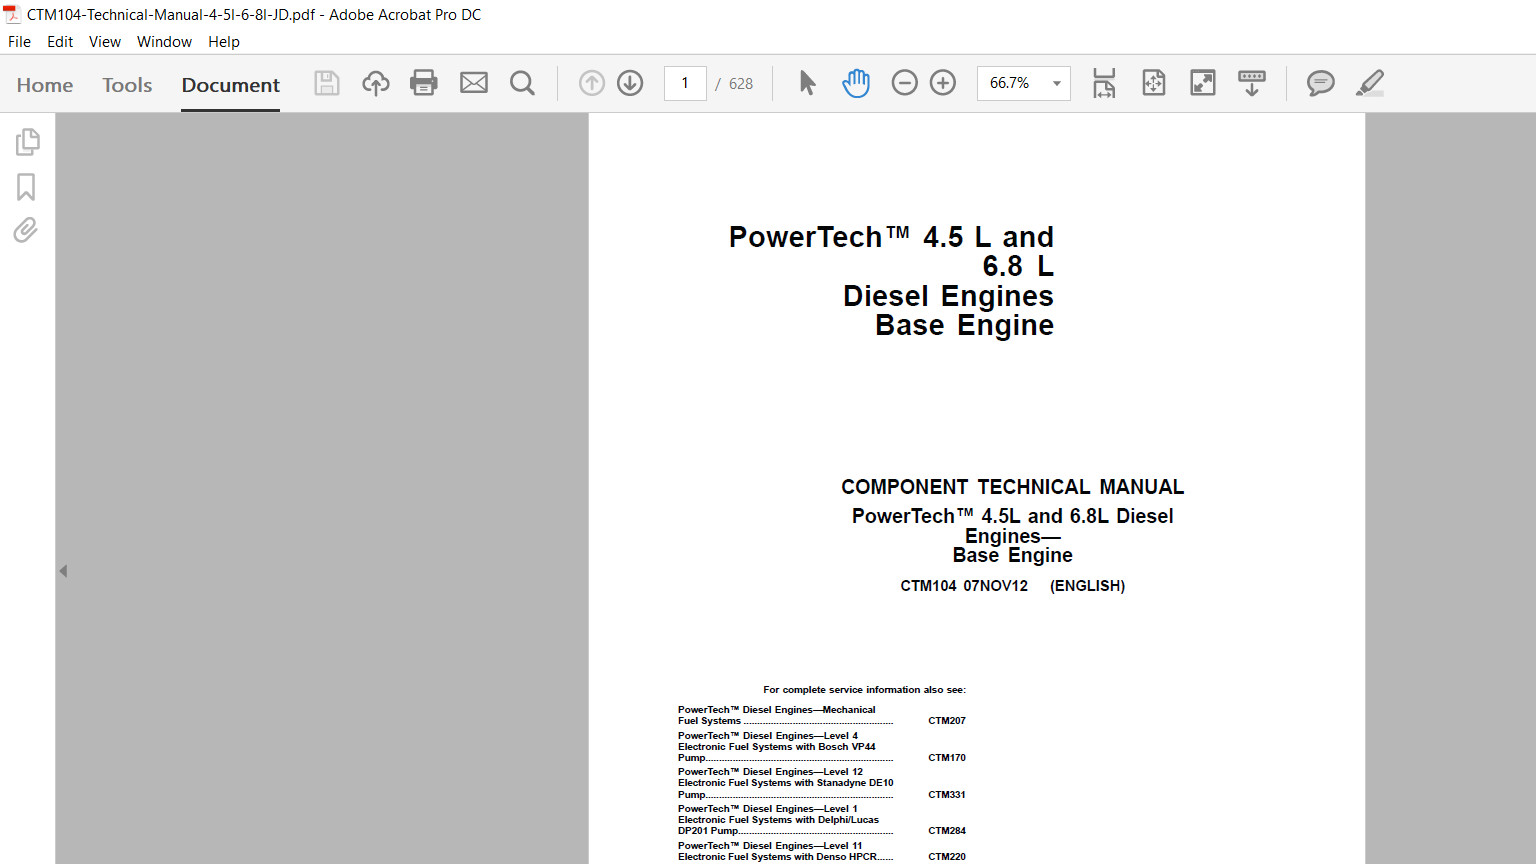Open the Help menu

[224, 42]
